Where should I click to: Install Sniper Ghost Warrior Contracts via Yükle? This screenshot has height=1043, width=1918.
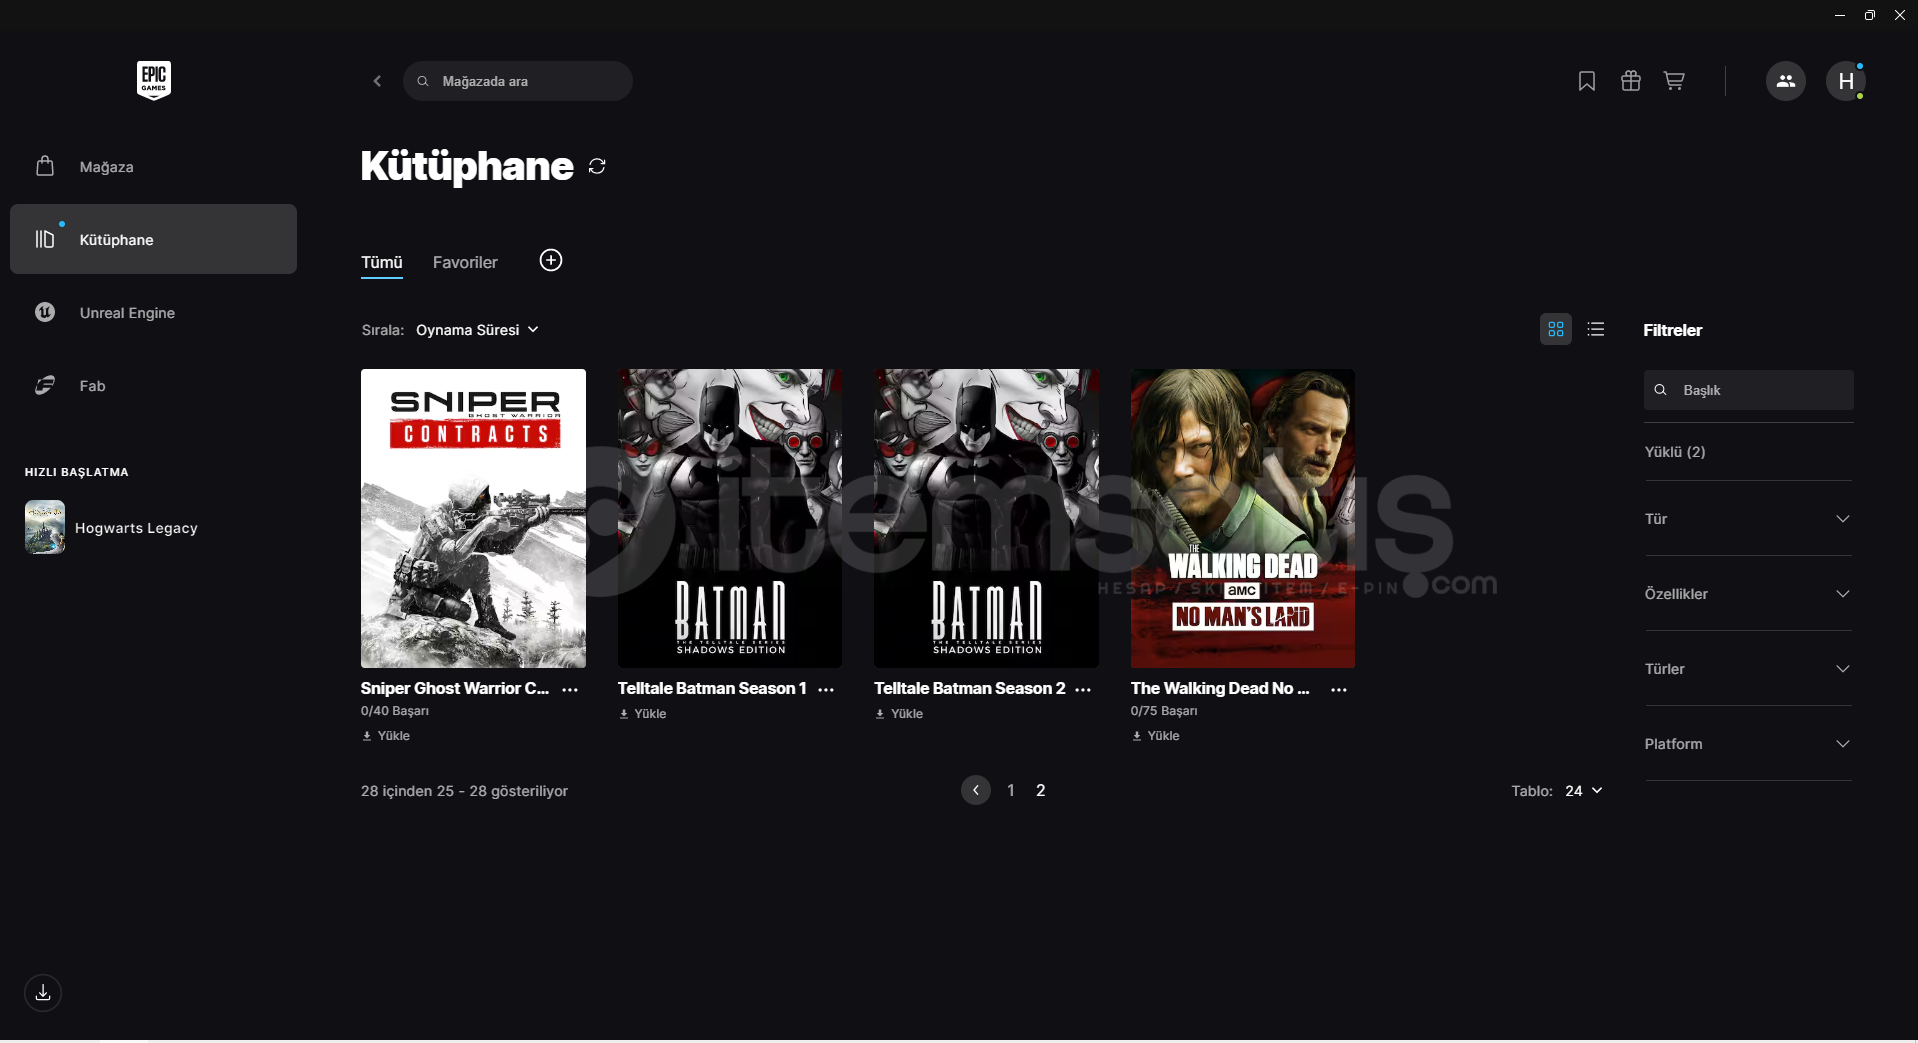[x=386, y=736]
